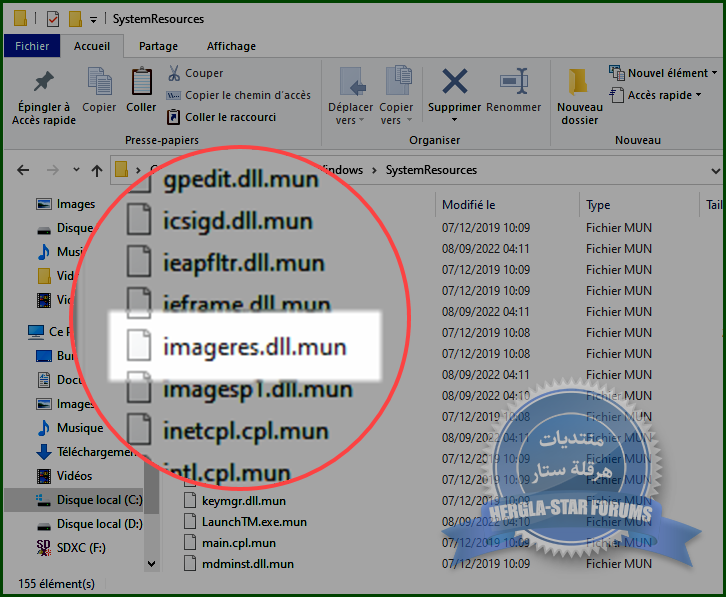Image resolution: width=726 pixels, height=597 pixels.
Task: Click SystemResources in address bar
Action: click(x=431, y=170)
